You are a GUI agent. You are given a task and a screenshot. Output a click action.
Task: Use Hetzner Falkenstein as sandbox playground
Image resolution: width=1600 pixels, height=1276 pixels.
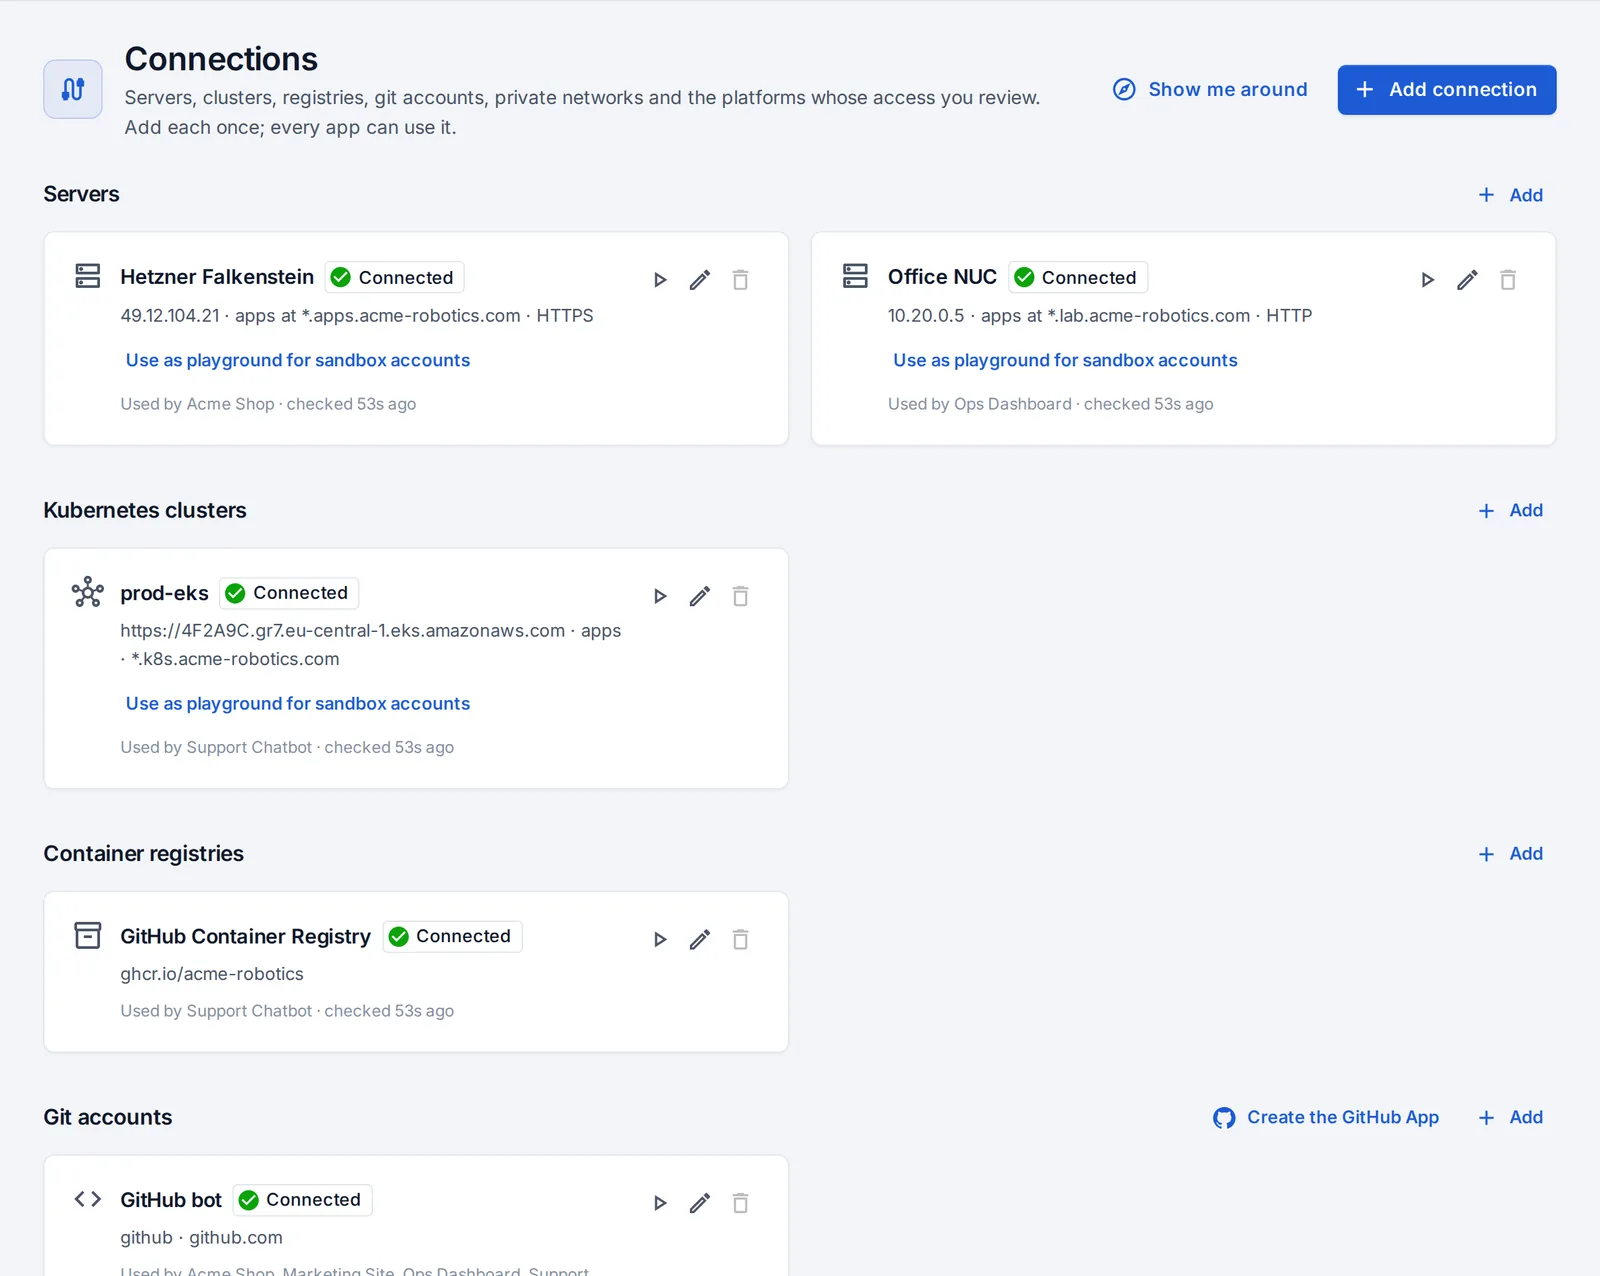point(298,360)
